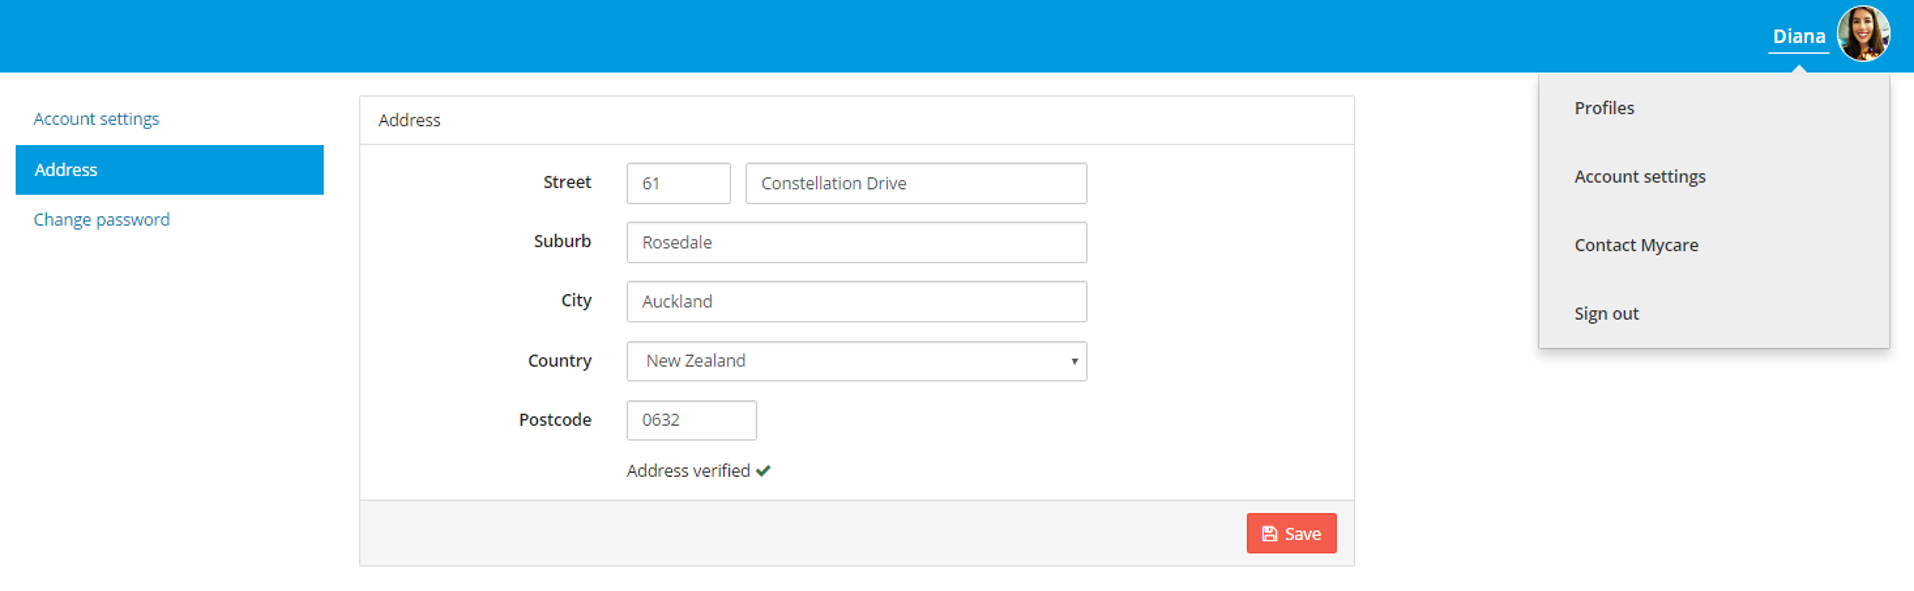Click the Street field label
Image resolution: width=1914 pixels, height=591 pixels.
pyautogui.click(x=567, y=182)
